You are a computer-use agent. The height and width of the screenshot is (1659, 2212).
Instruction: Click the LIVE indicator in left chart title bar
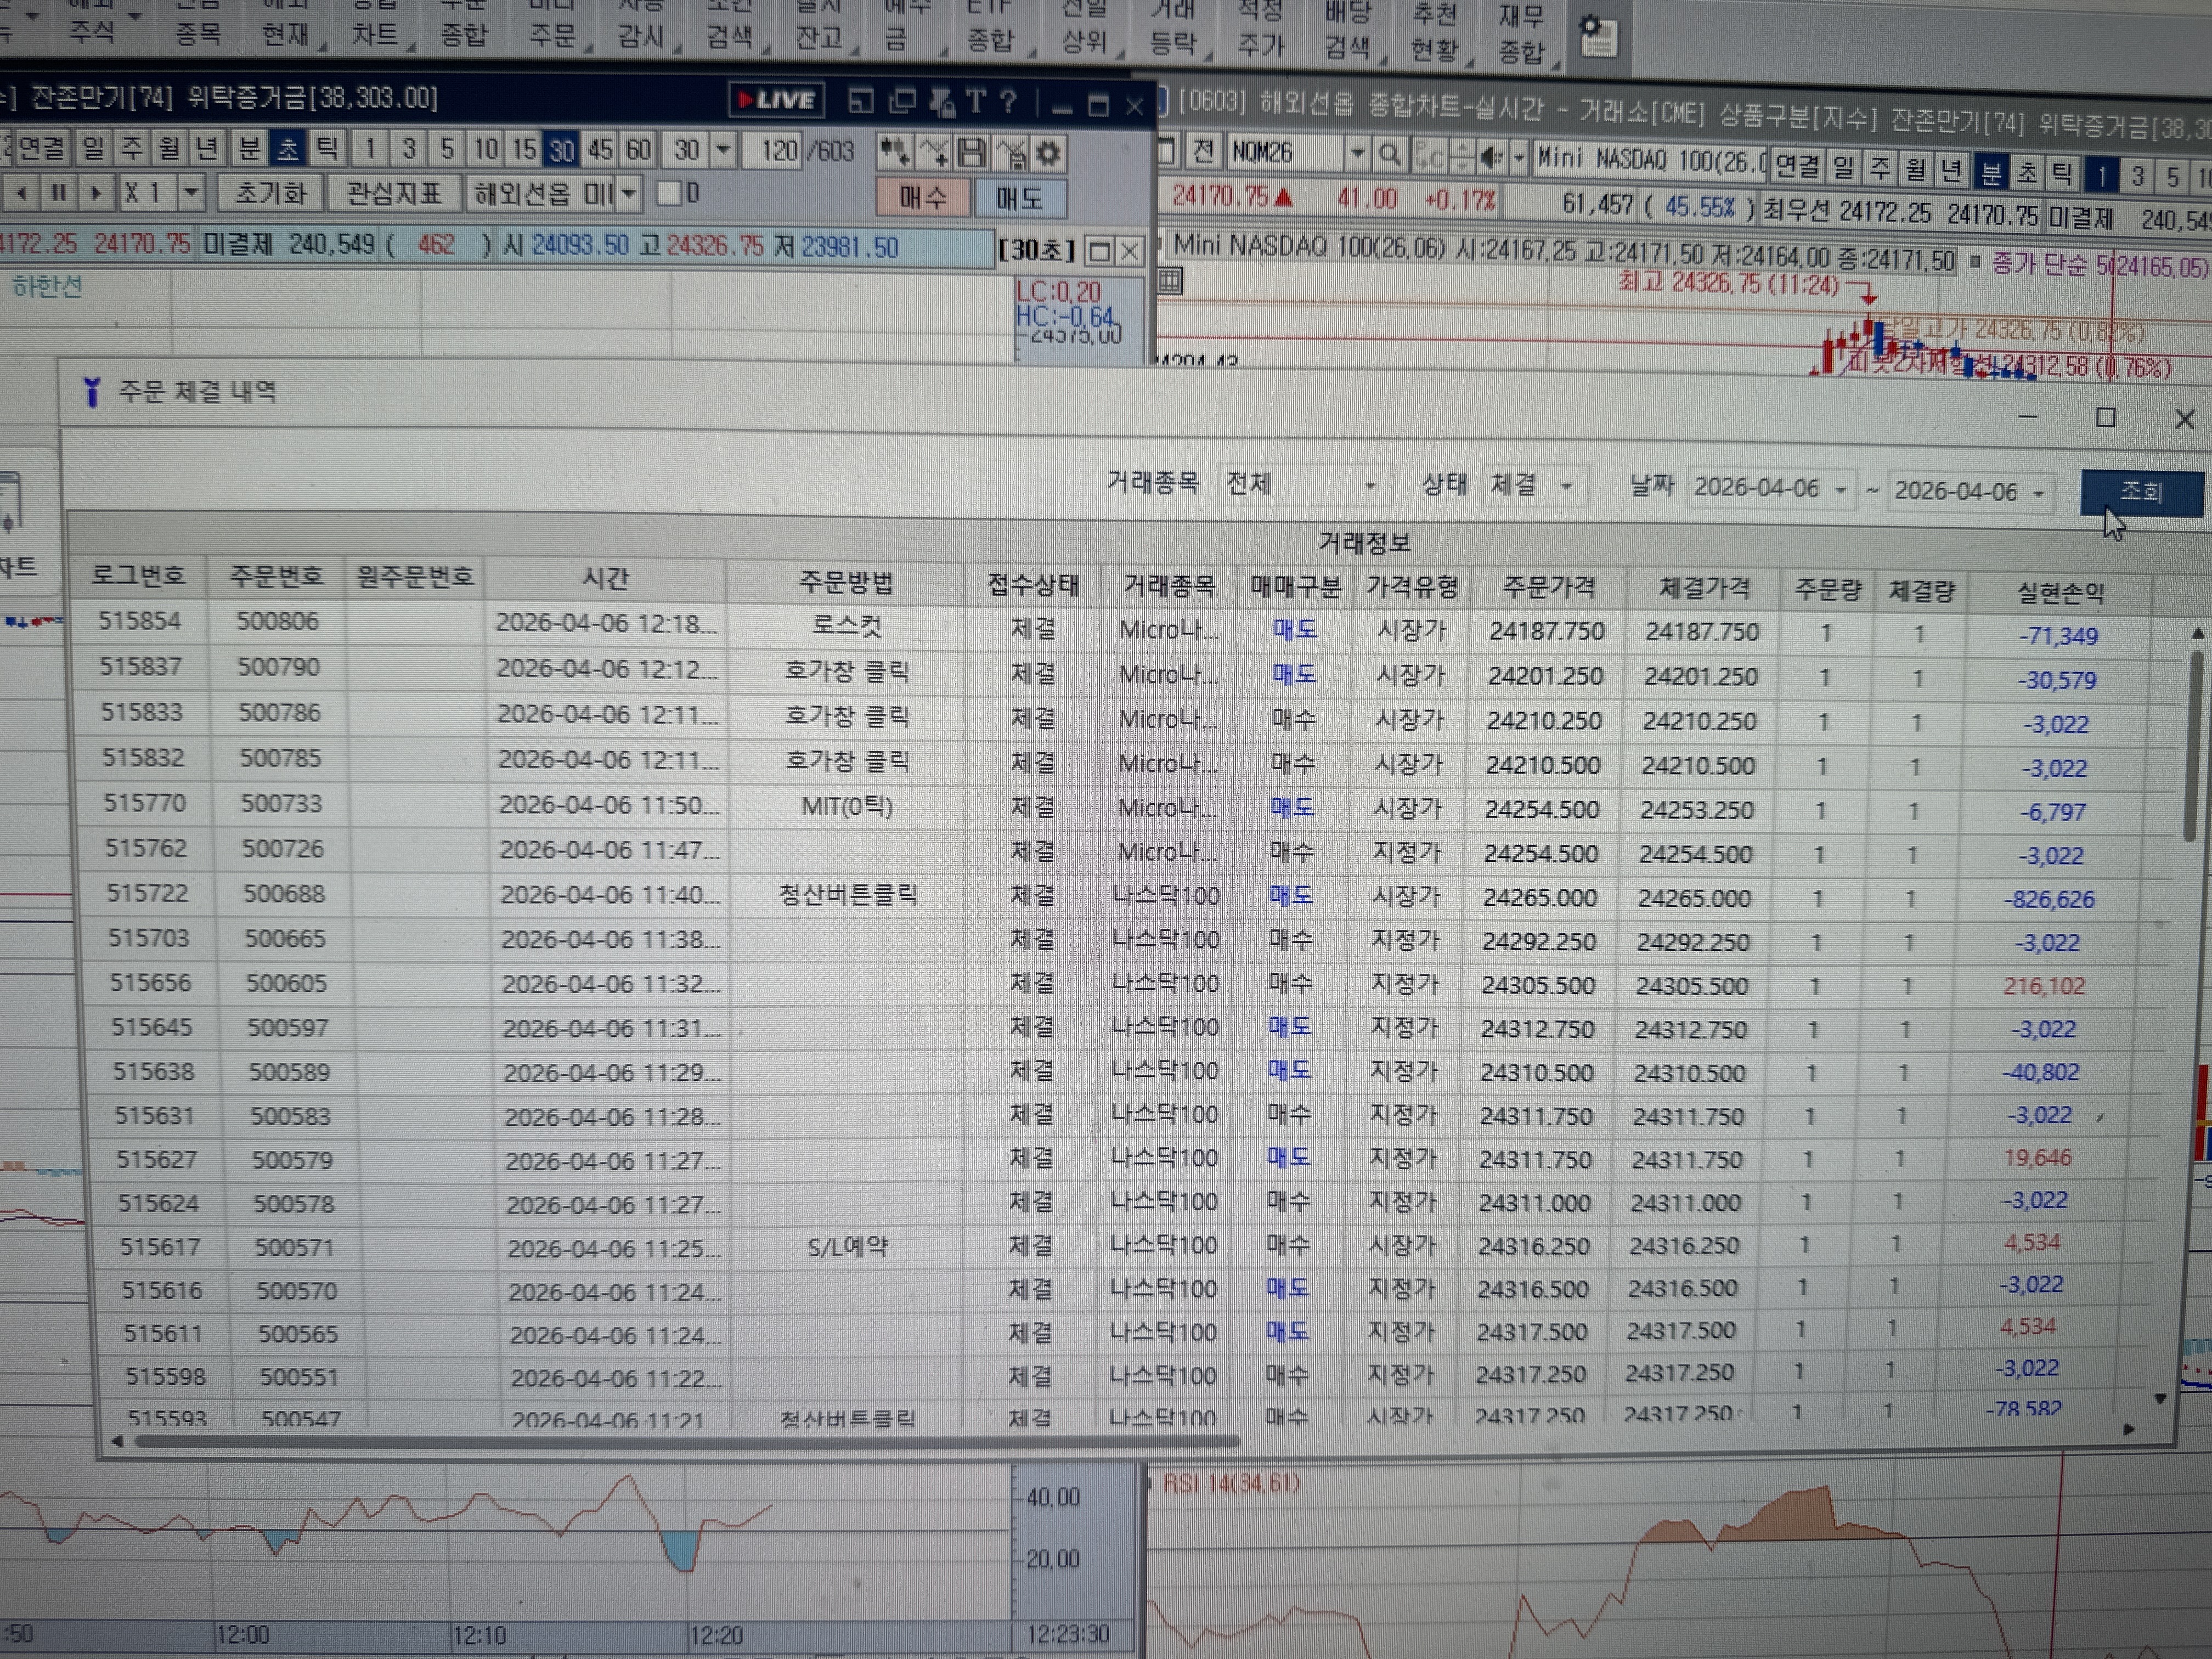(776, 100)
